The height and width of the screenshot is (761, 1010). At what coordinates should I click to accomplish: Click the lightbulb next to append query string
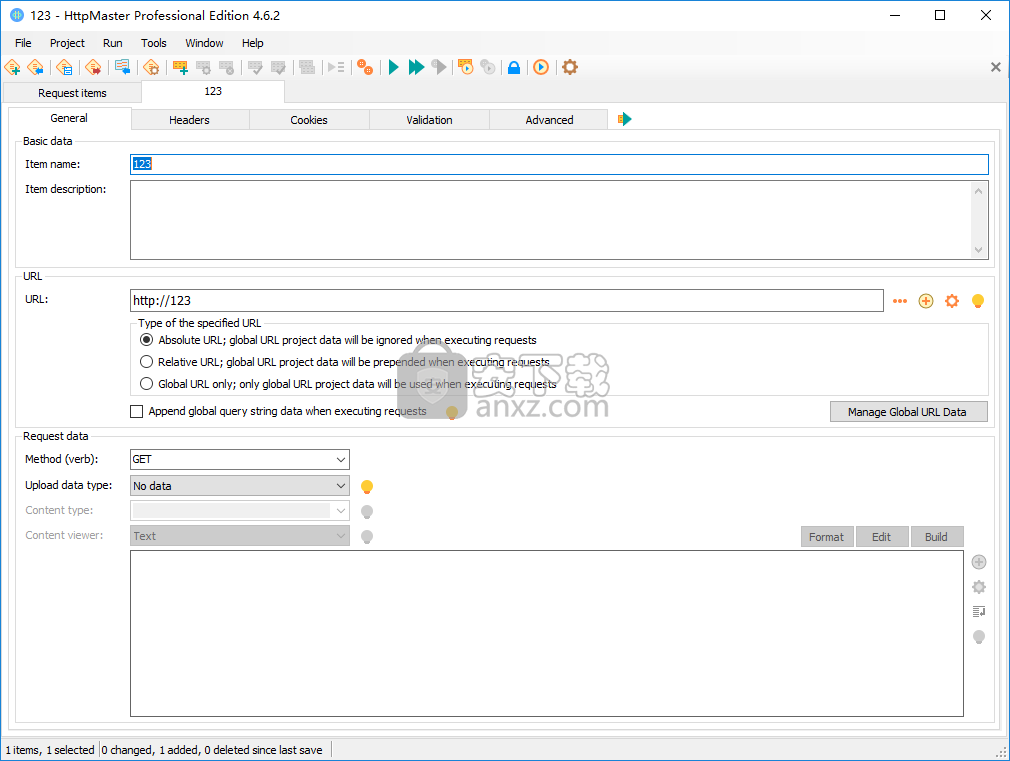point(452,412)
